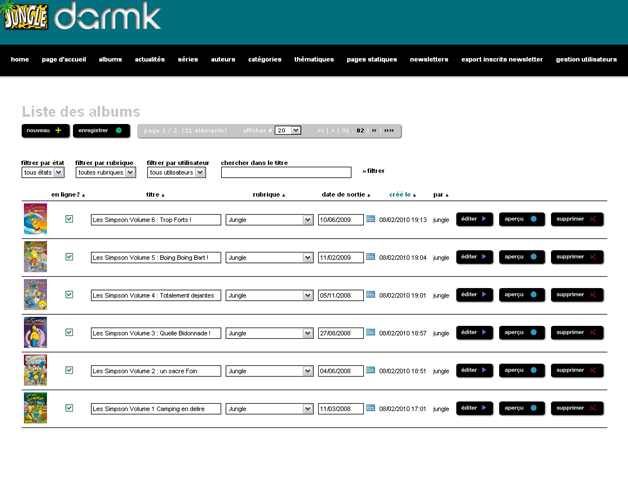Uncheck online status for Simpson Volume 1

tap(69, 408)
